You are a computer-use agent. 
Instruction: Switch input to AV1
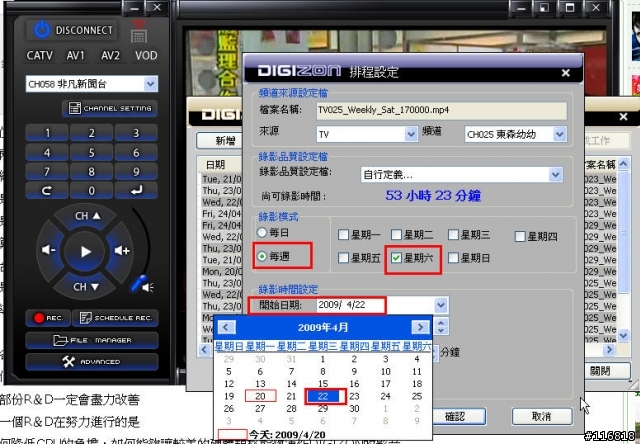(x=76, y=56)
